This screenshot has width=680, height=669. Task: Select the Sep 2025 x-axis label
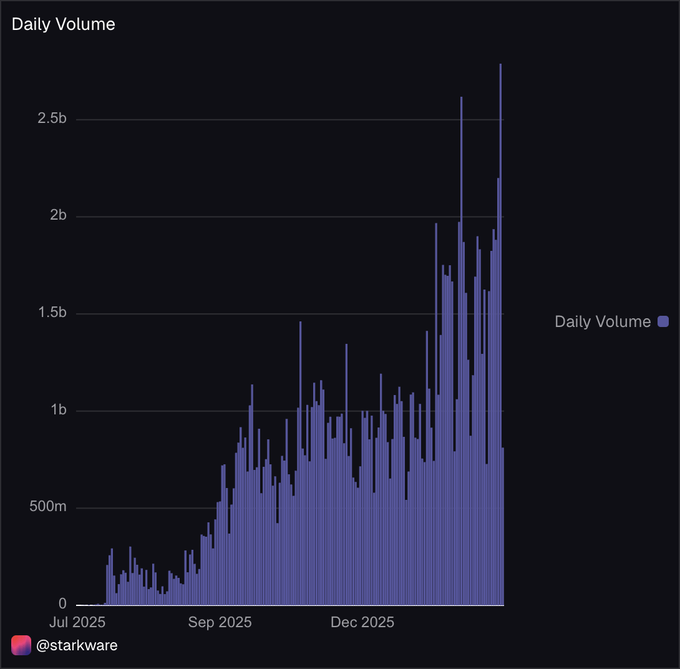click(x=220, y=623)
